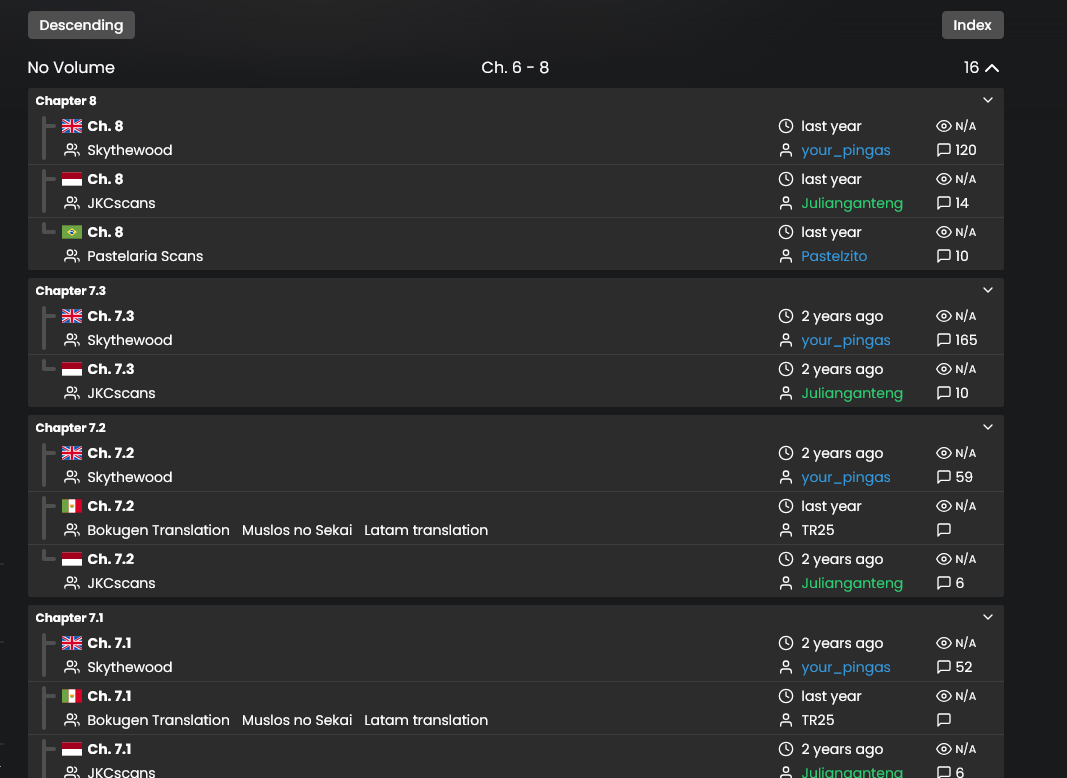
Task: Open the 59 comments on Ch. 7.2
Action: tap(955, 476)
